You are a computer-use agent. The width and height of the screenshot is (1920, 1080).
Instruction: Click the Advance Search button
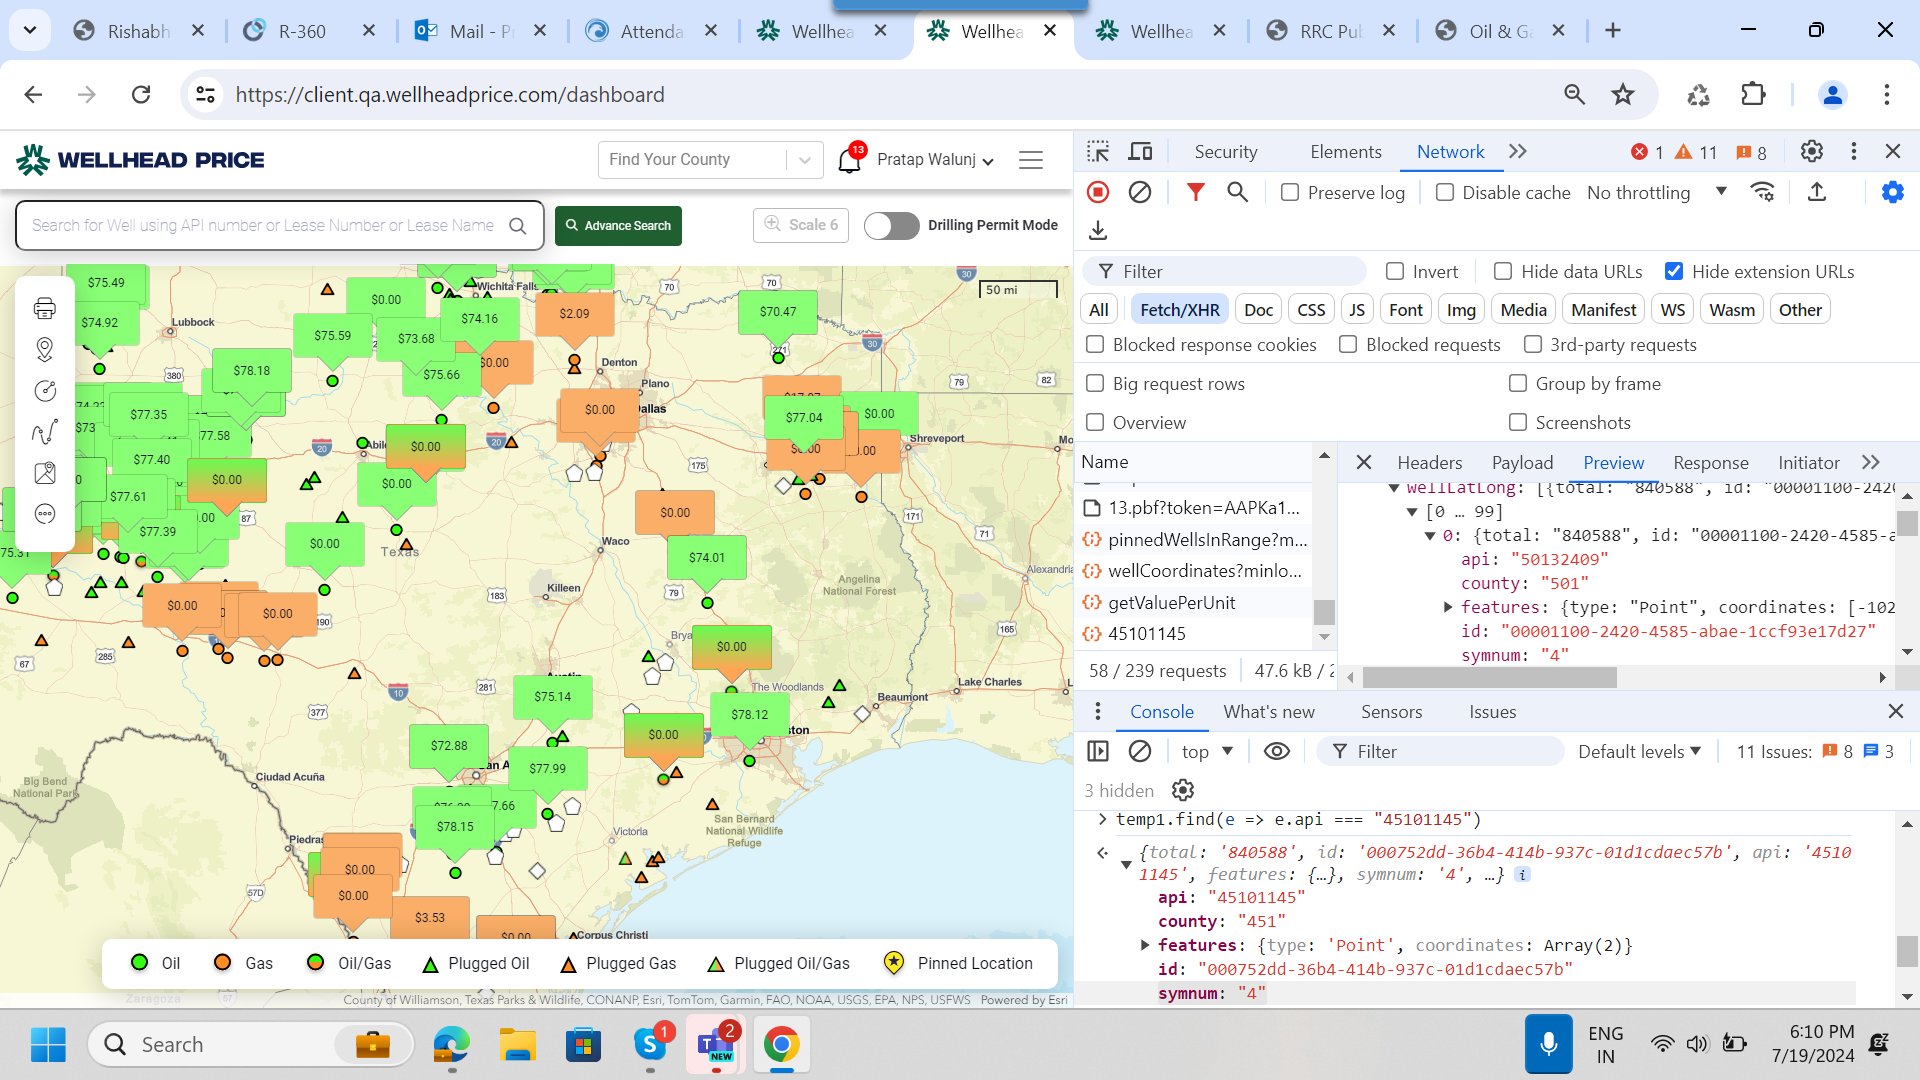tap(619, 226)
